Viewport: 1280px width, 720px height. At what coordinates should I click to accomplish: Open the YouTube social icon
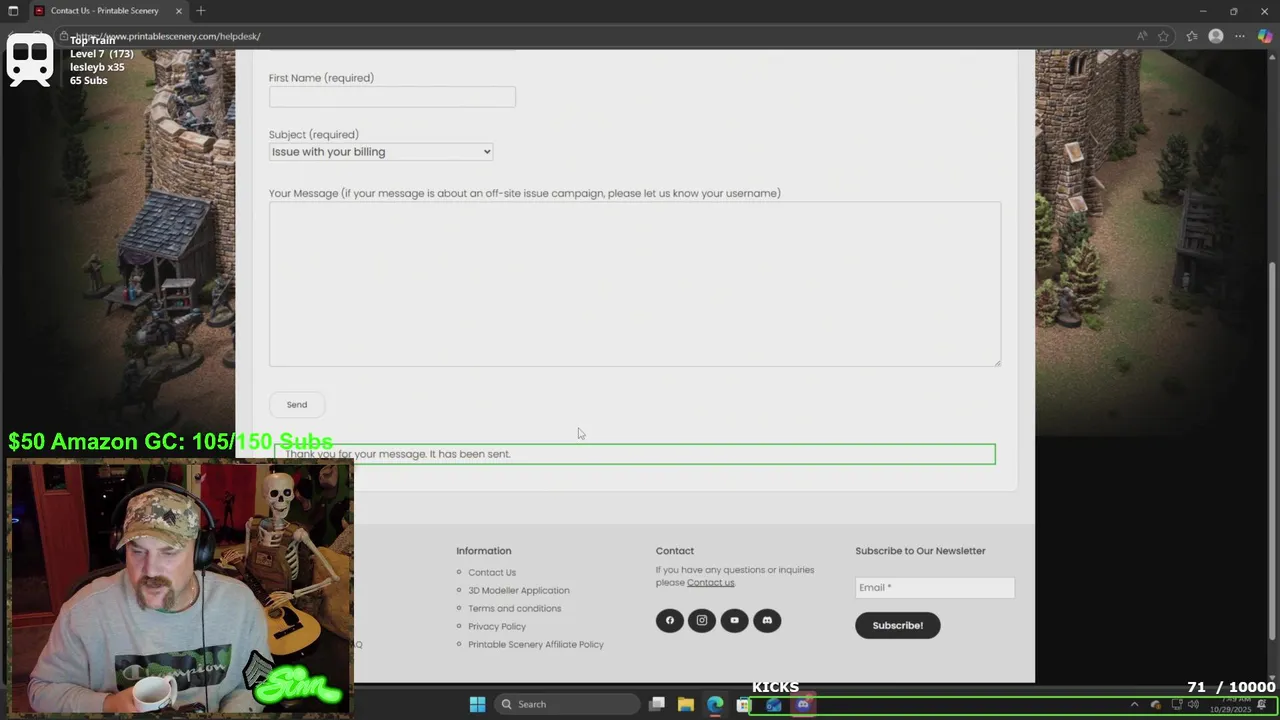click(x=734, y=620)
